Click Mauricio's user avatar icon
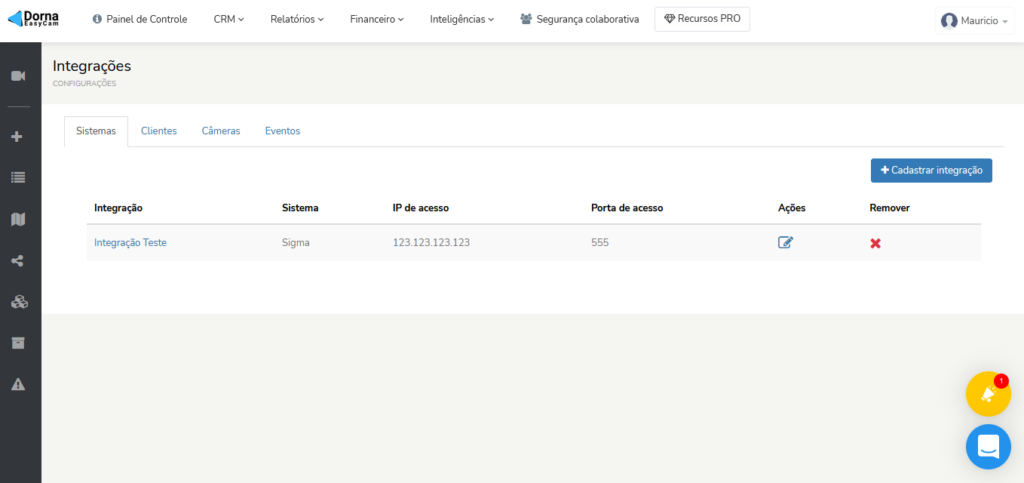 coord(949,21)
